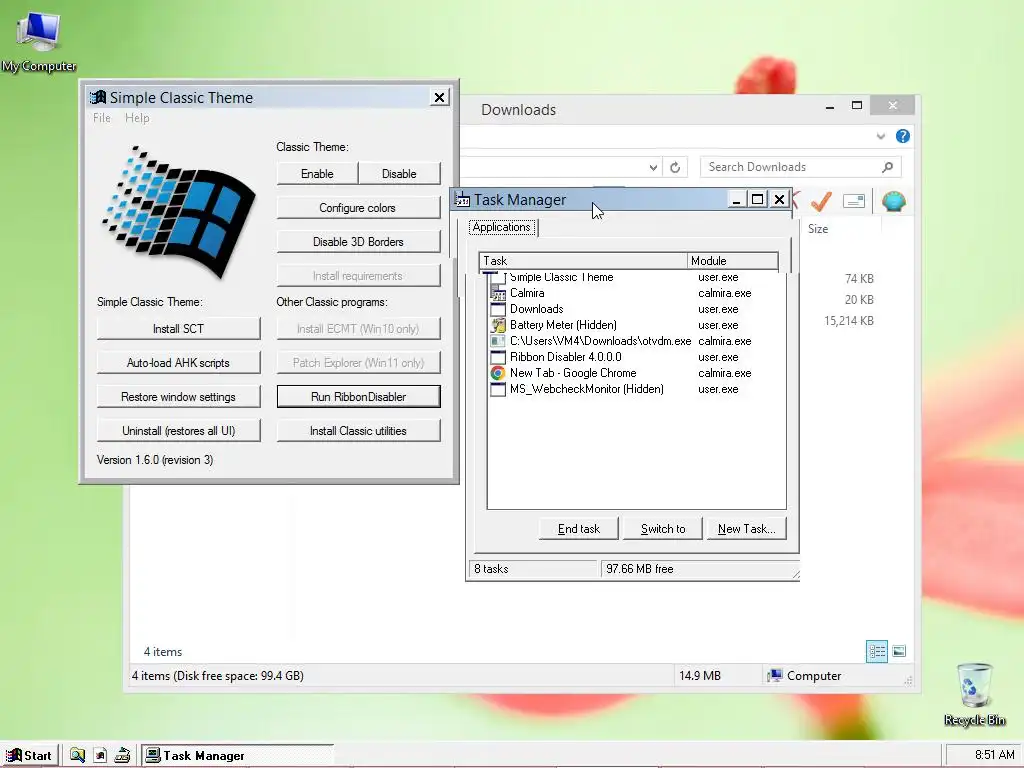Image resolution: width=1024 pixels, height=768 pixels.
Task: Click Install Classic utilities
Action: point(358,430)
